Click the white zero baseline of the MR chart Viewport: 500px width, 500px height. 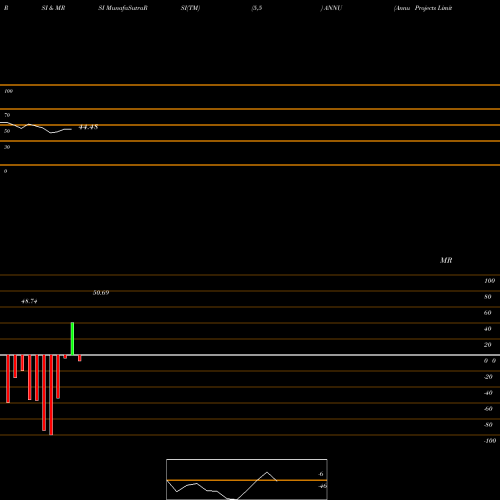[x=250, y=355]
